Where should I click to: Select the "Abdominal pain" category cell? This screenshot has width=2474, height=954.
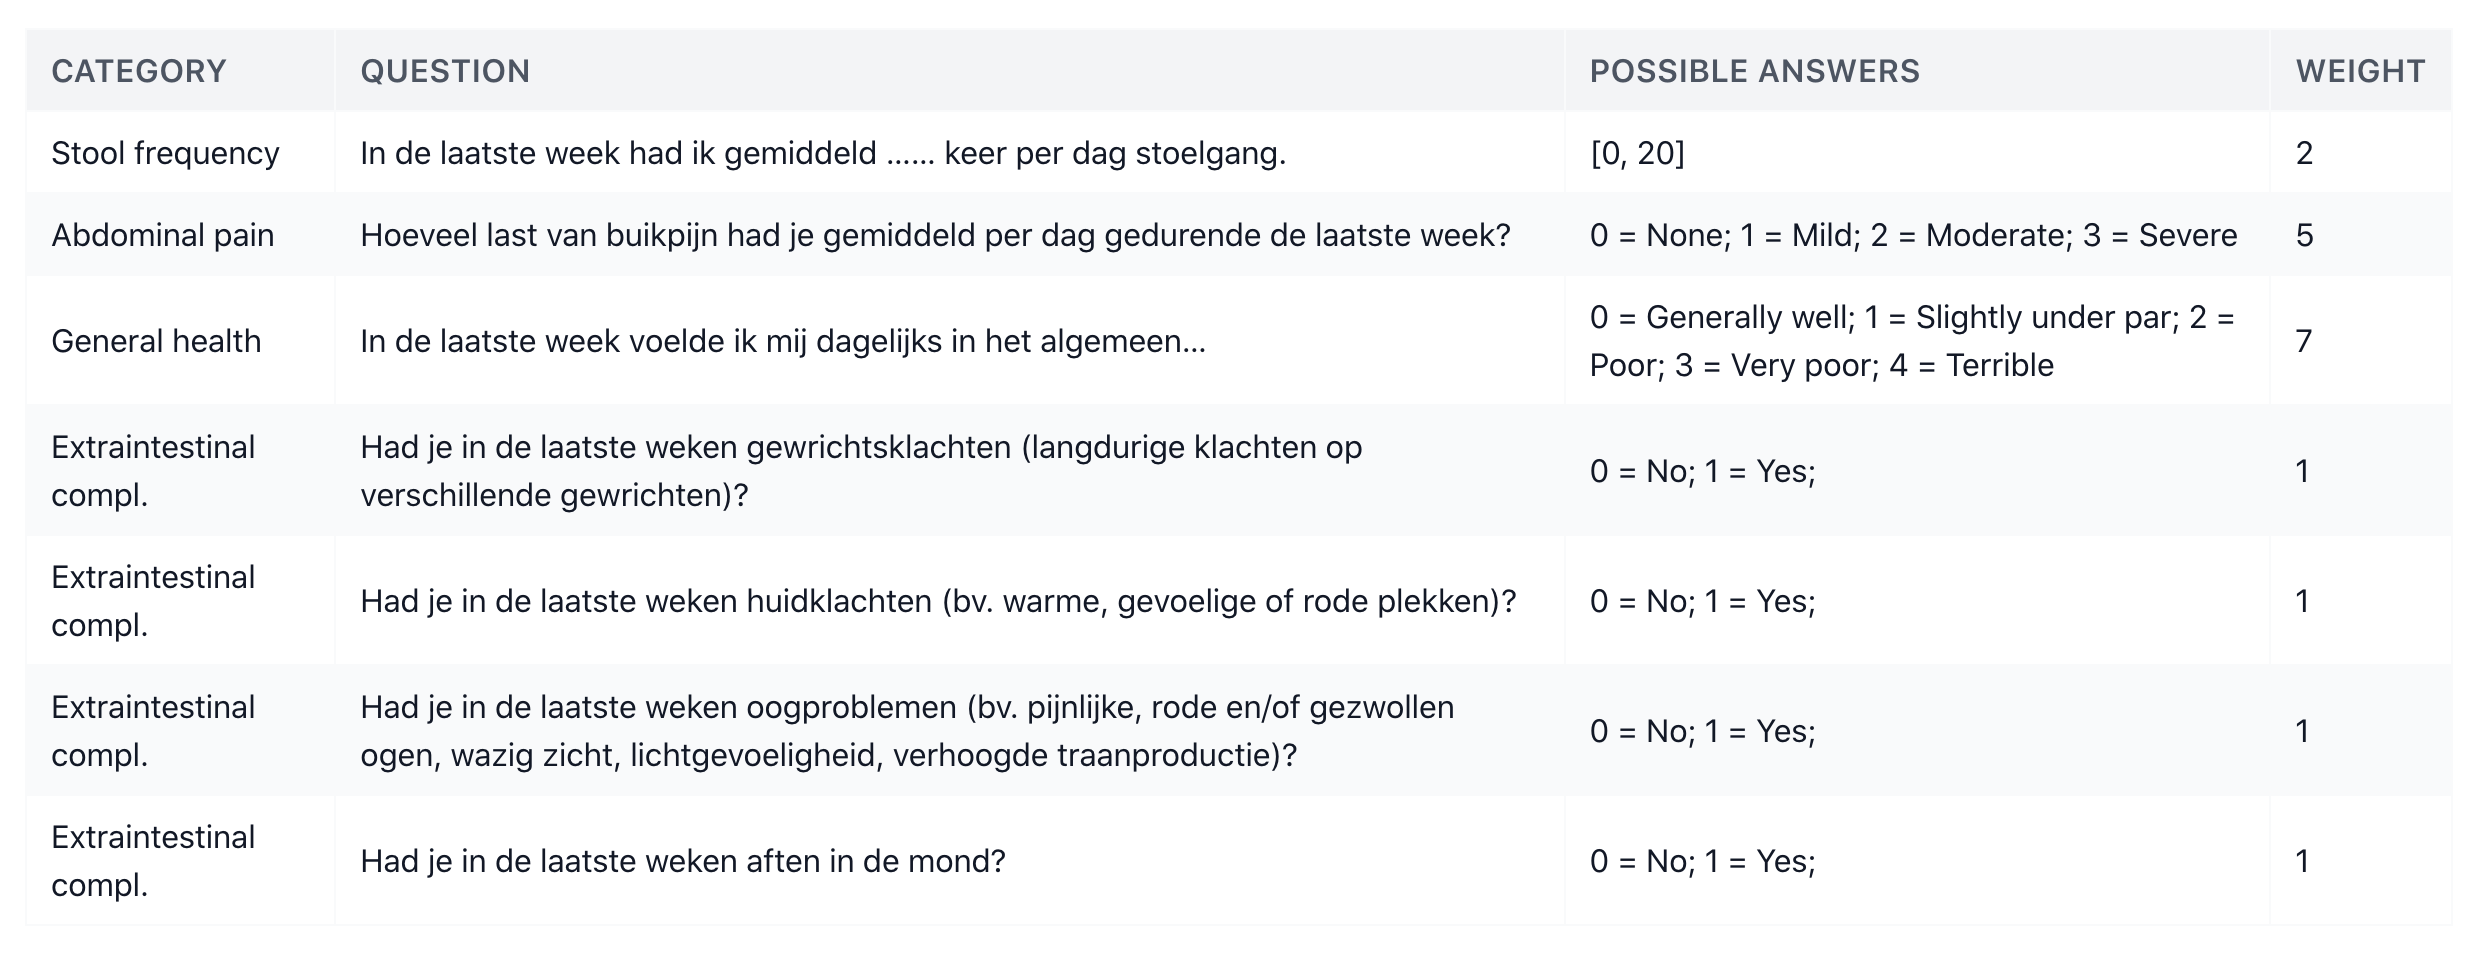pyautogui.click(x=162, y=235)
